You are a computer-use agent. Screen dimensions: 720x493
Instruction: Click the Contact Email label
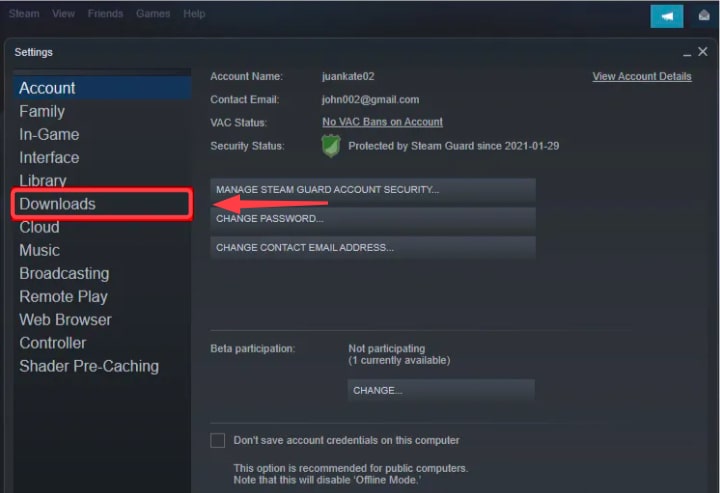[x=245, y=100]
